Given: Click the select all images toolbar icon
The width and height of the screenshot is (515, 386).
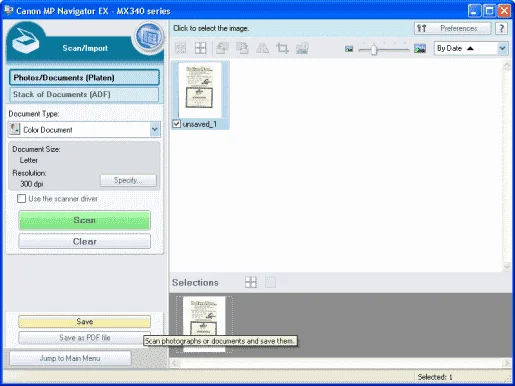Looking at the screenshot, I should 181,48.
